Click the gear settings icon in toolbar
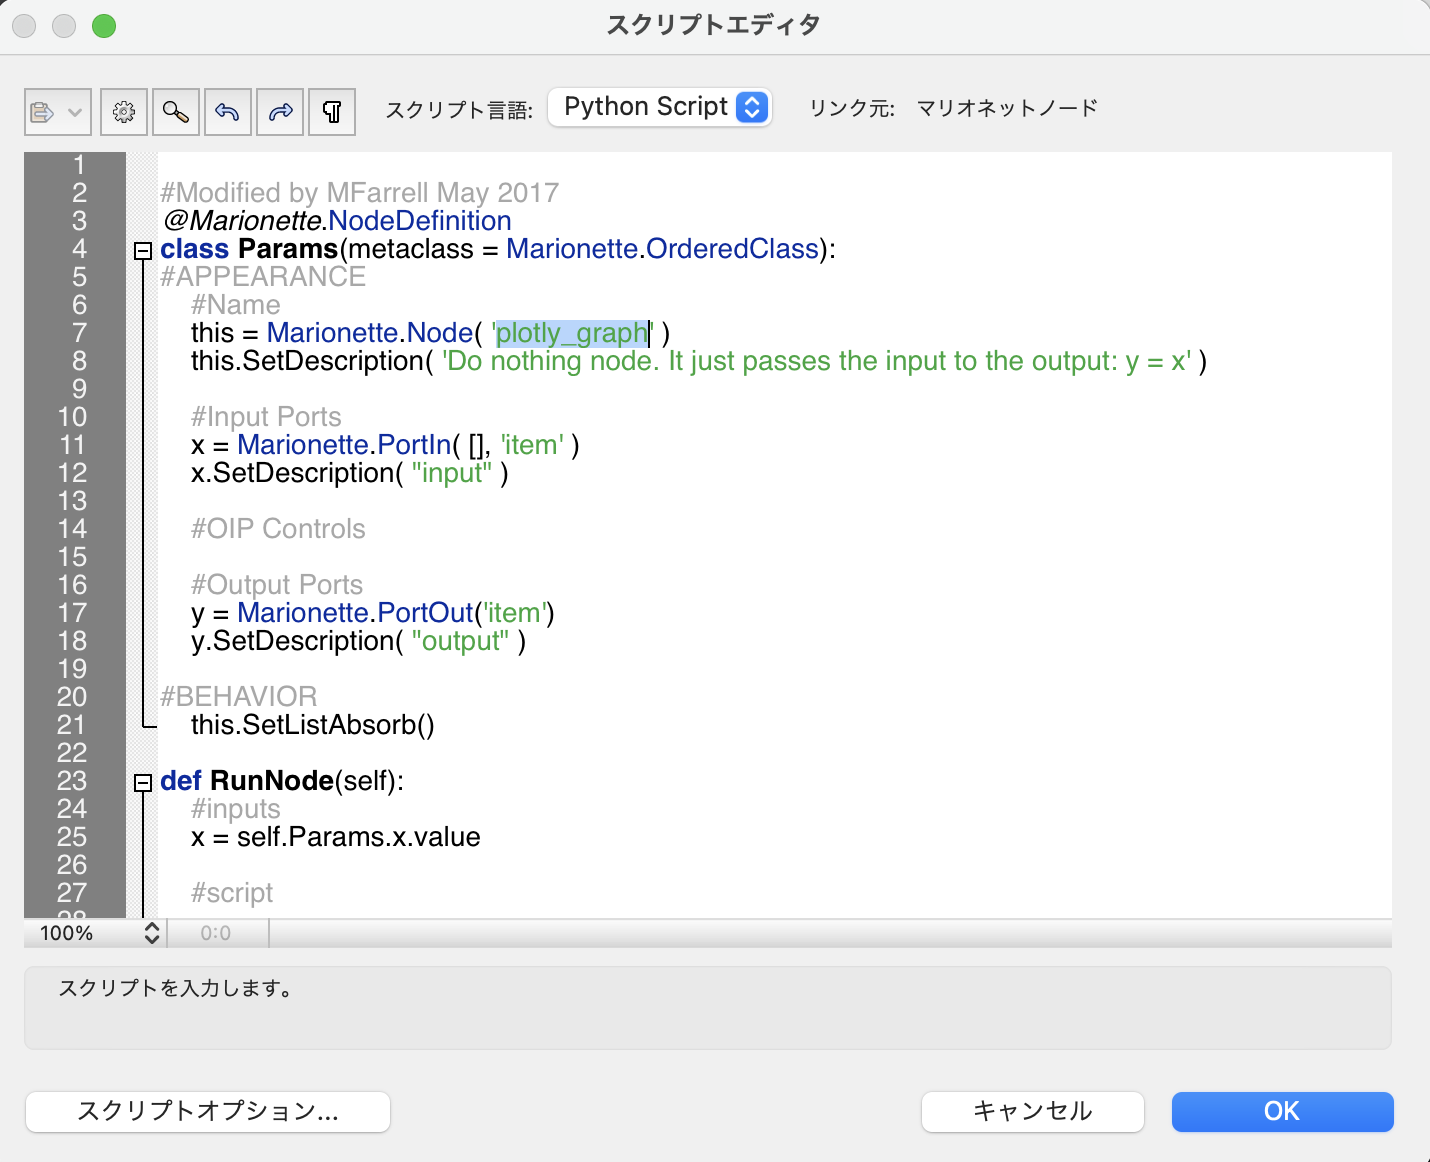Screen dimensions: 1430x1162 click(124, 112)
